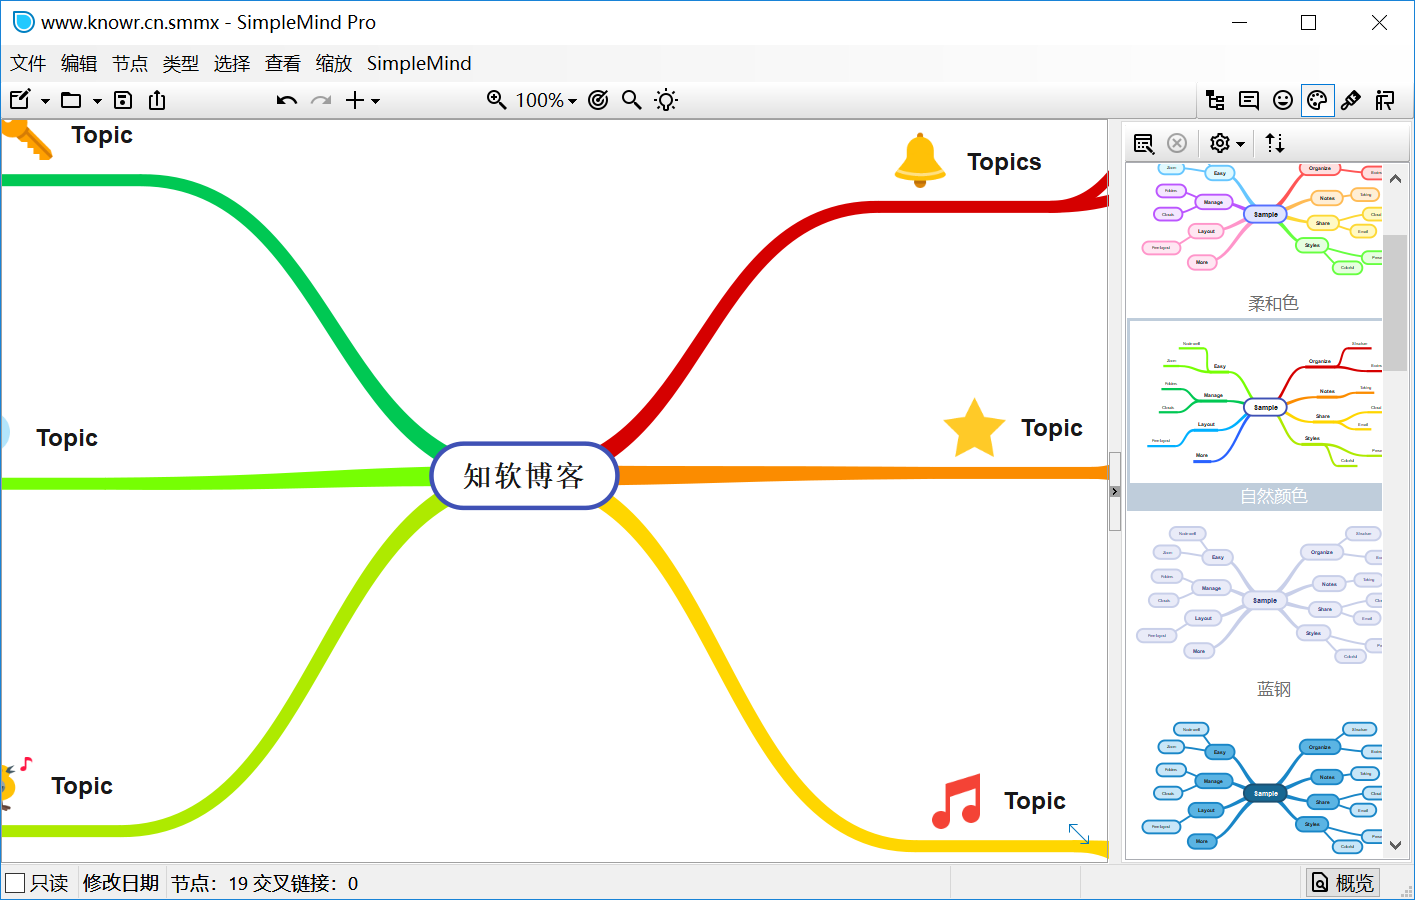This screenshot has height=900, width=1415.
Task: Open the SimpleMind menu
Action: click(x=419, y=64)
